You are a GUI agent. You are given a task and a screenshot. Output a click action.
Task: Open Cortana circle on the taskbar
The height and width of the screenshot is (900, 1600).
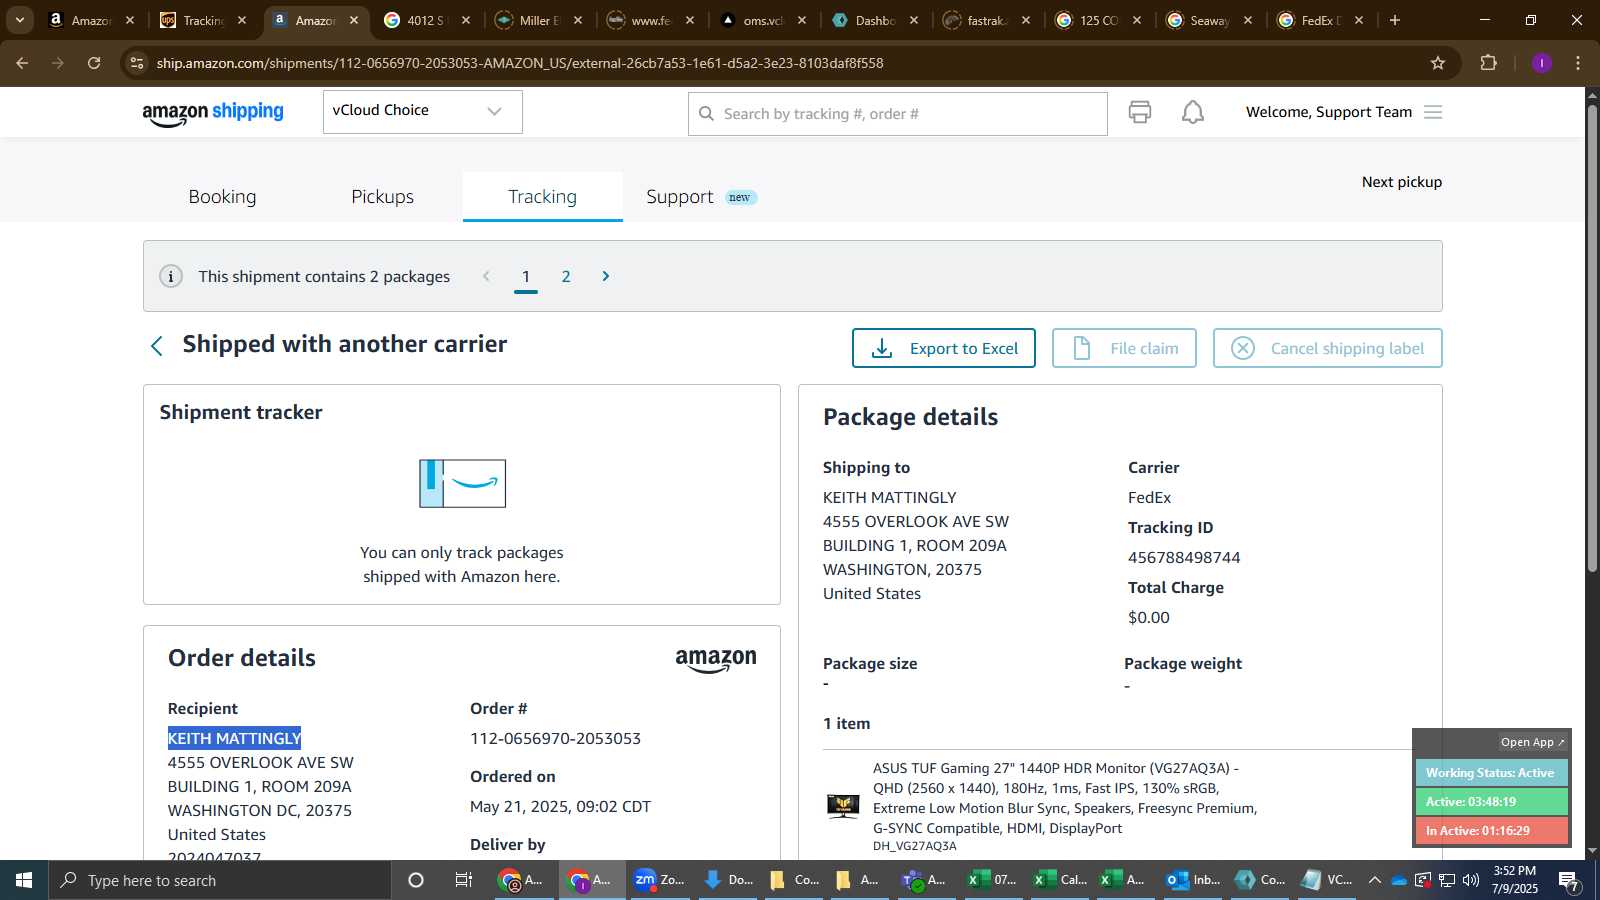(x=416, y=880)
